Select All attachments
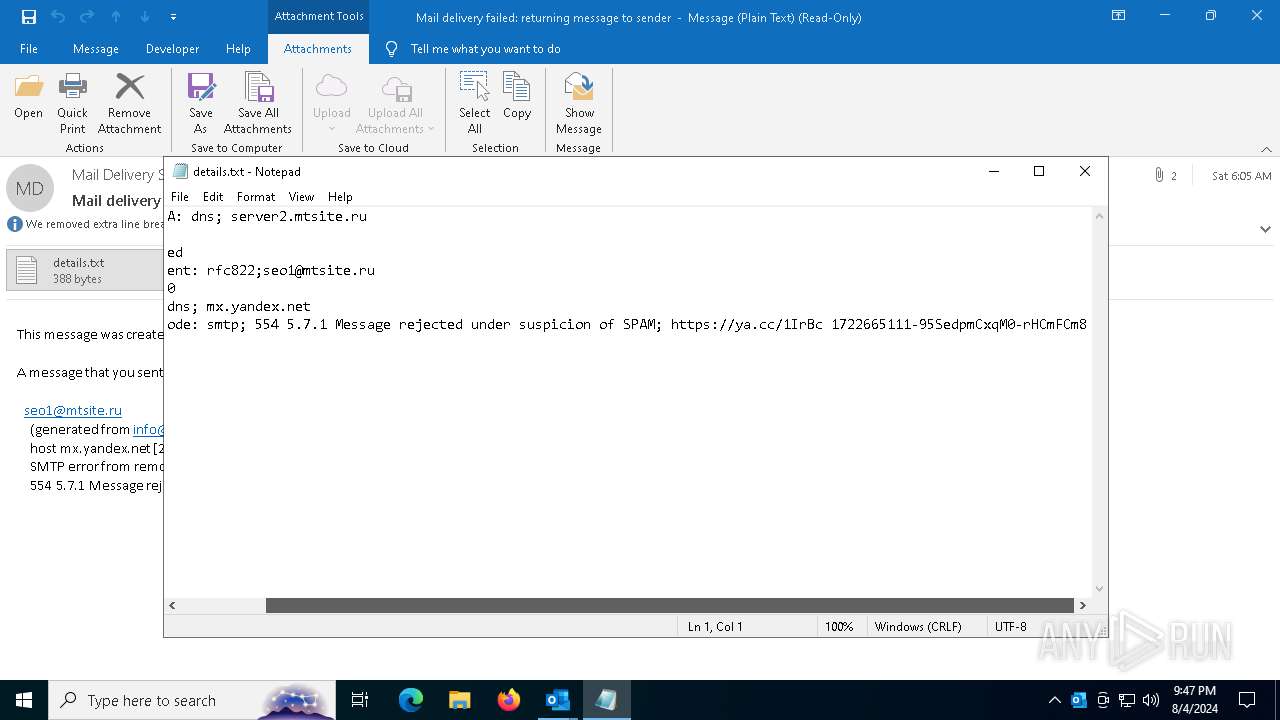Screen dimensions: 1280x720 pyautogui.click(x=475, y=103)
